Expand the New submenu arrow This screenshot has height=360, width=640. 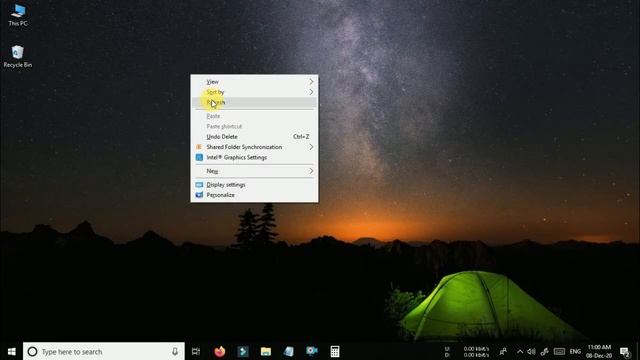(311, 171)
